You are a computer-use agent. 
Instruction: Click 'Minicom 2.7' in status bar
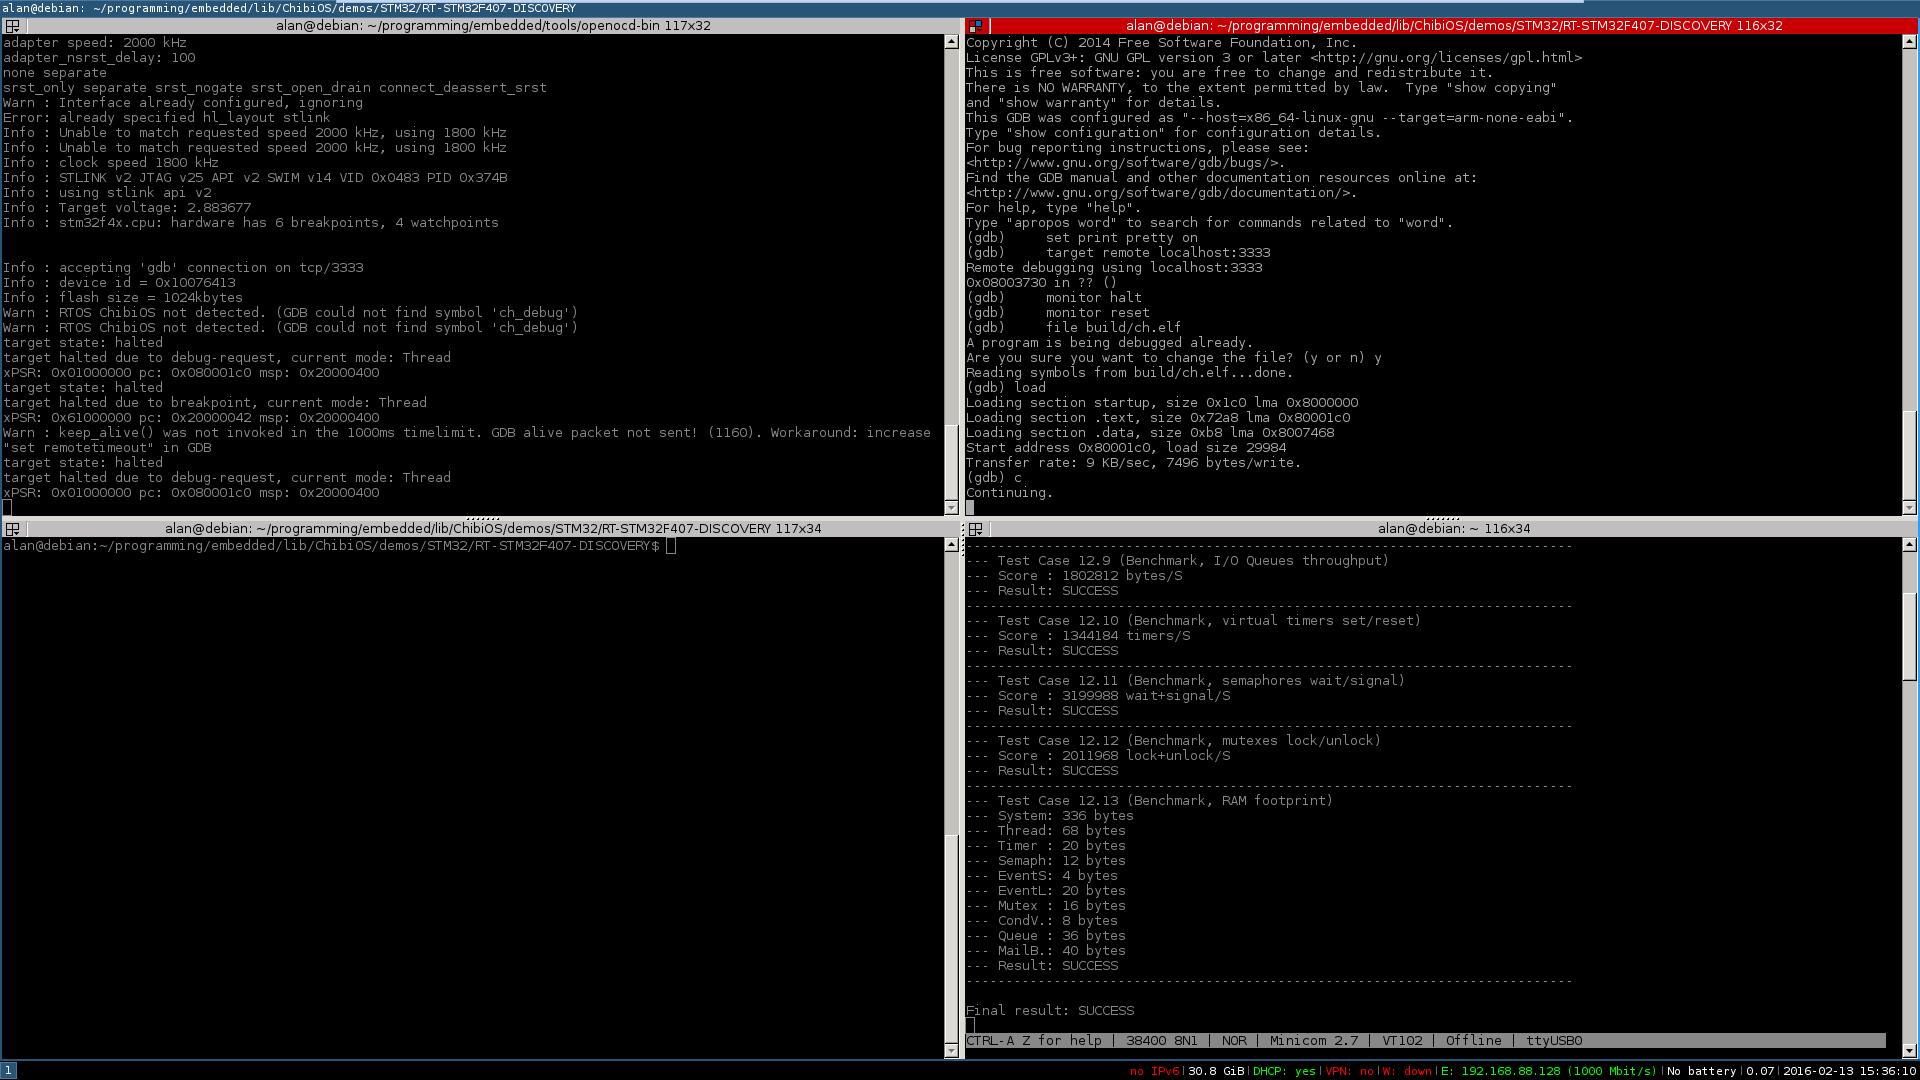pyautogui.click(x=1314, y=1041)
